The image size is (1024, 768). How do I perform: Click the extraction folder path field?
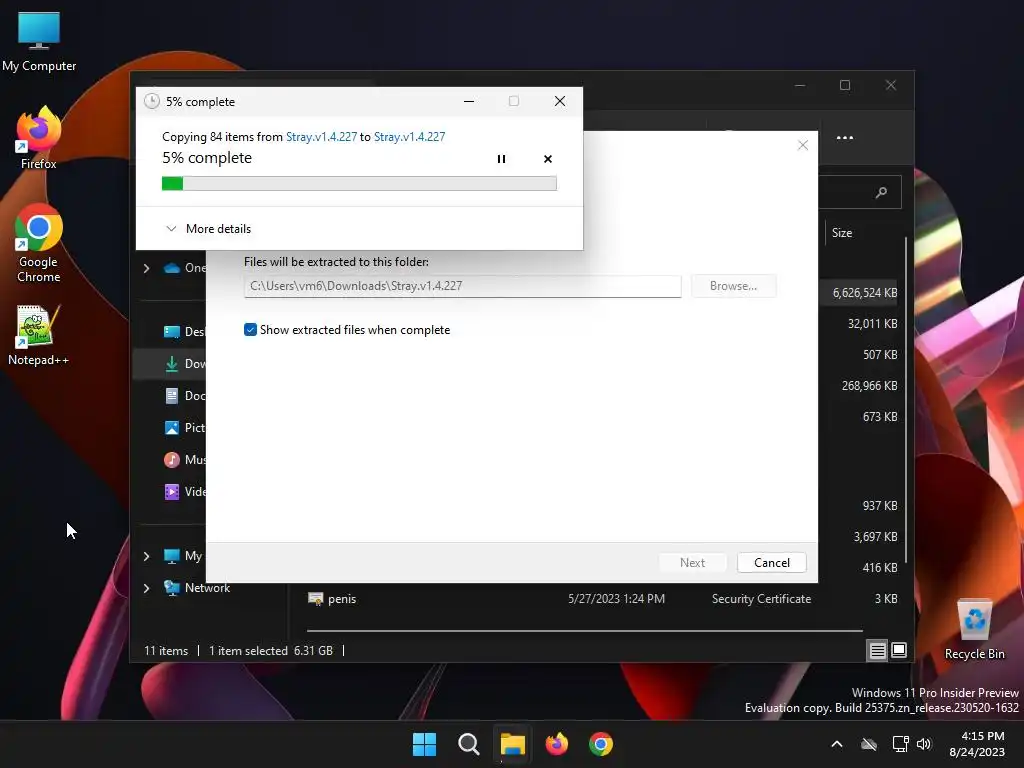pyautogui.click(x=462, y=286)
